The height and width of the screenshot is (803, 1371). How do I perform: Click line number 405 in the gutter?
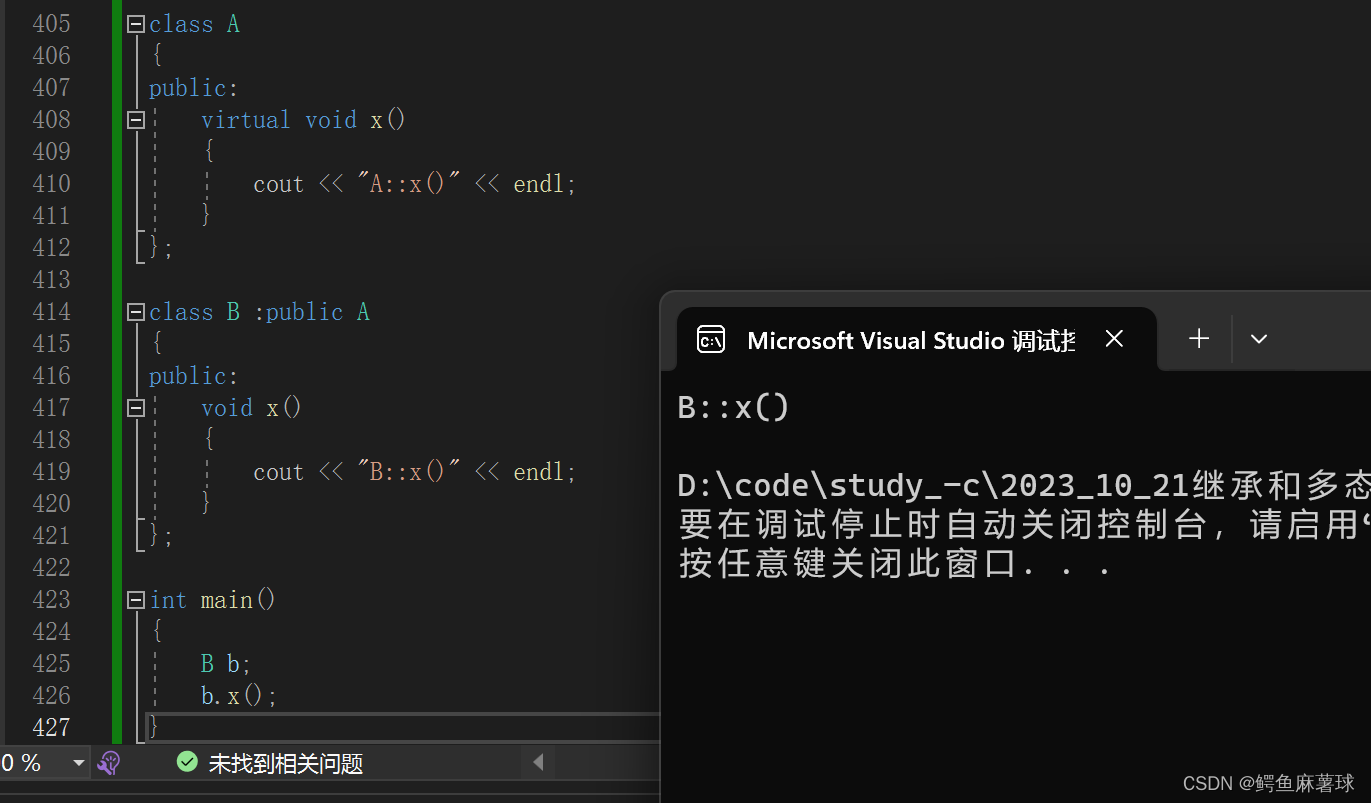52,24
